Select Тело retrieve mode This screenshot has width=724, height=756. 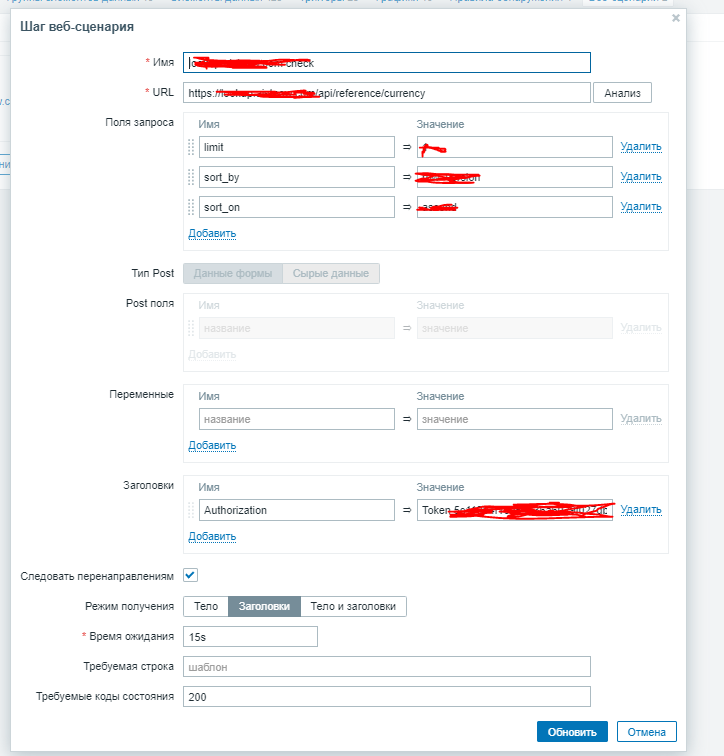pyautogui.click(x=206, y=606)
